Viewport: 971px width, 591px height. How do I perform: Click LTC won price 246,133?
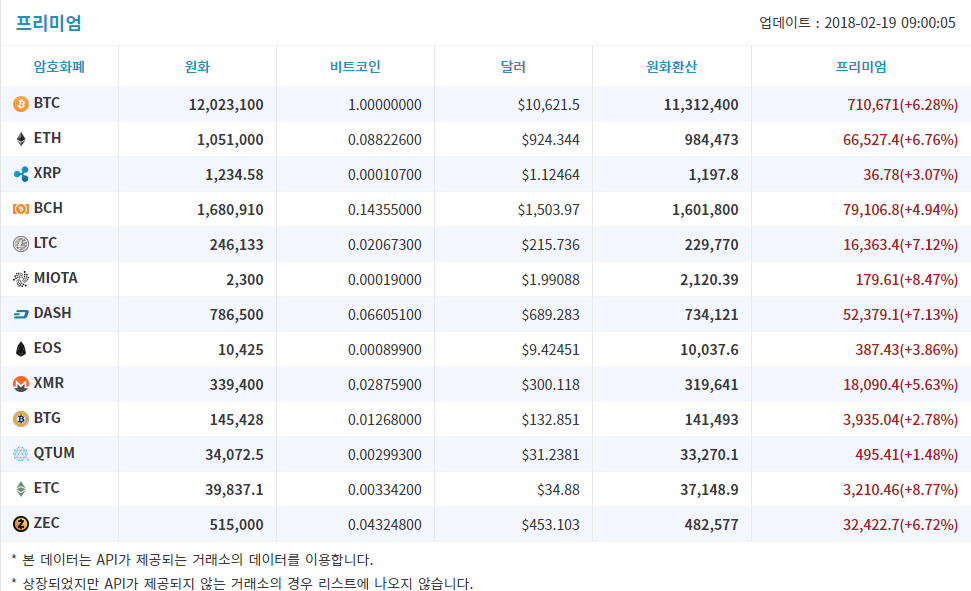tap(237, 245)
